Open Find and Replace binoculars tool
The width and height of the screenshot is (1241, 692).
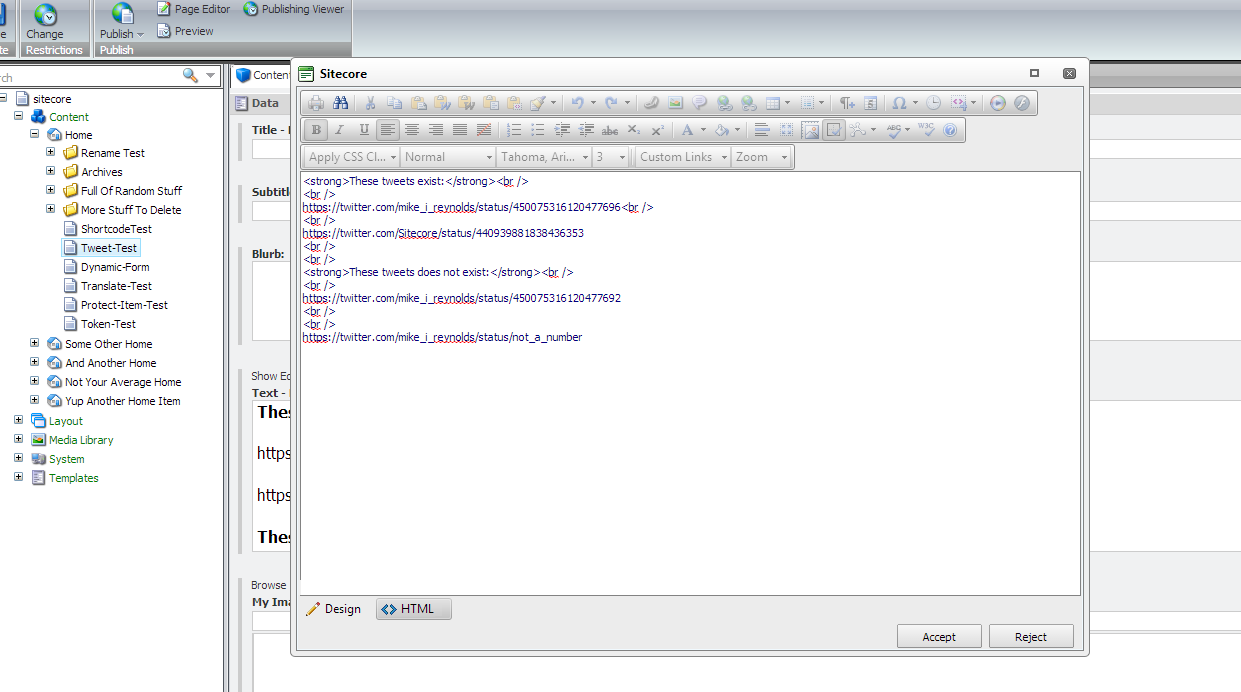[x=341, y=103]
